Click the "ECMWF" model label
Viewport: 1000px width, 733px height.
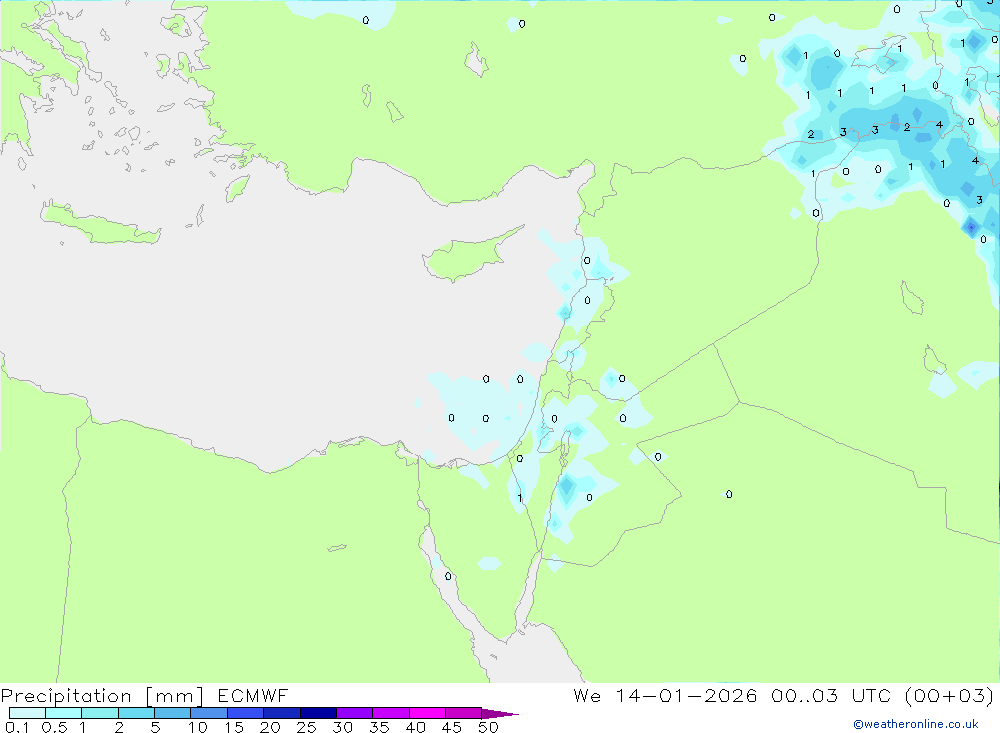253,695
